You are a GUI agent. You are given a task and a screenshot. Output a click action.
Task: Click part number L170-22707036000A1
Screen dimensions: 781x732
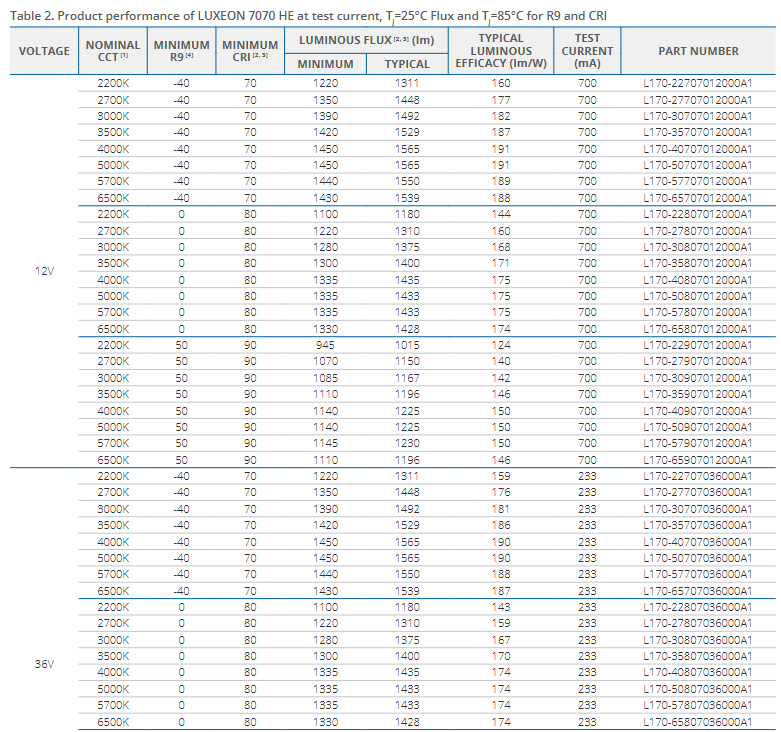[x=698, y=476]
